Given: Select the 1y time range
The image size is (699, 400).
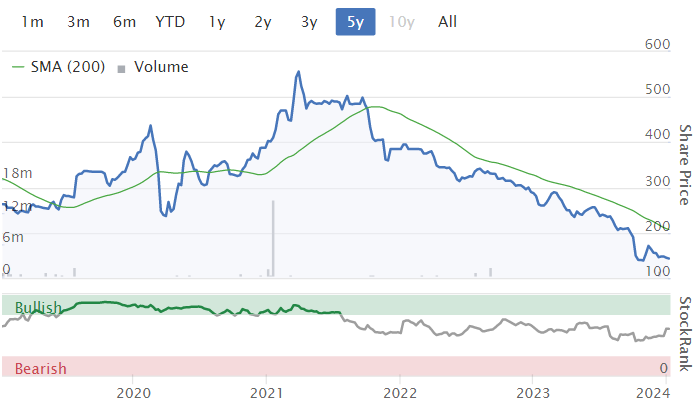Looking at the screenshot, I should (x=217, y=22).
